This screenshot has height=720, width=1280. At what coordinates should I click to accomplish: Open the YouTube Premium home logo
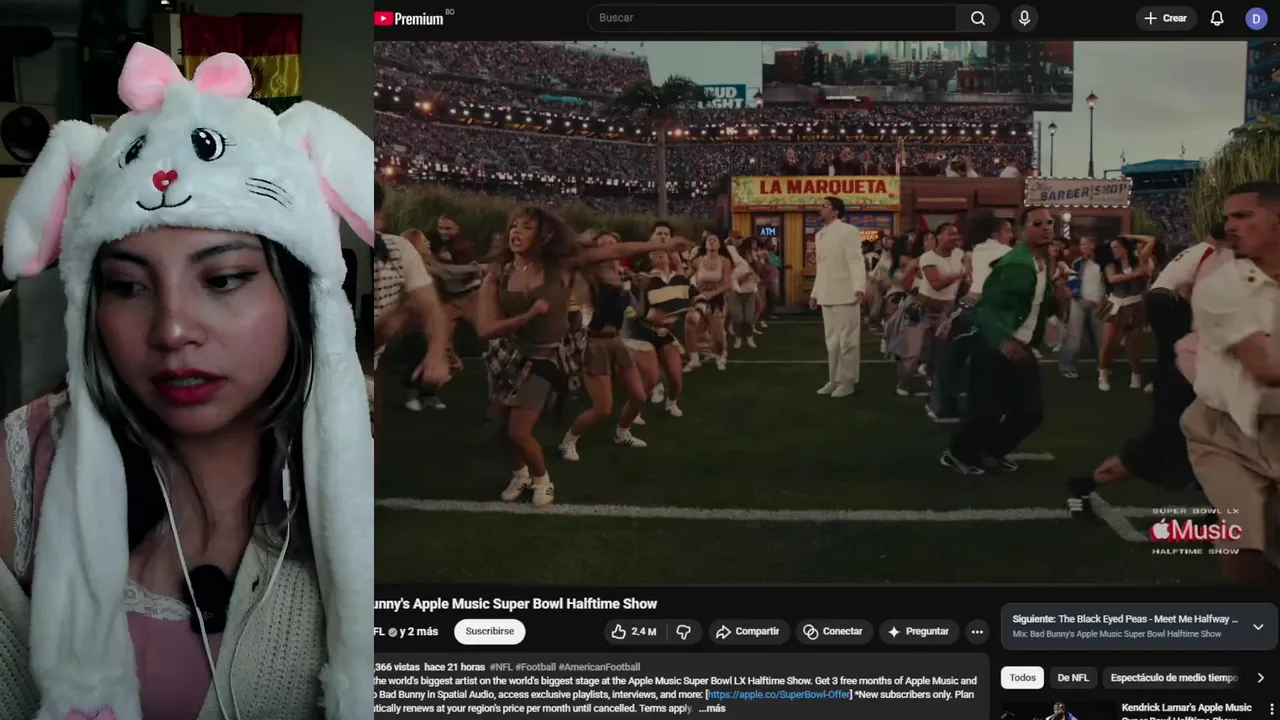(409, 18)
